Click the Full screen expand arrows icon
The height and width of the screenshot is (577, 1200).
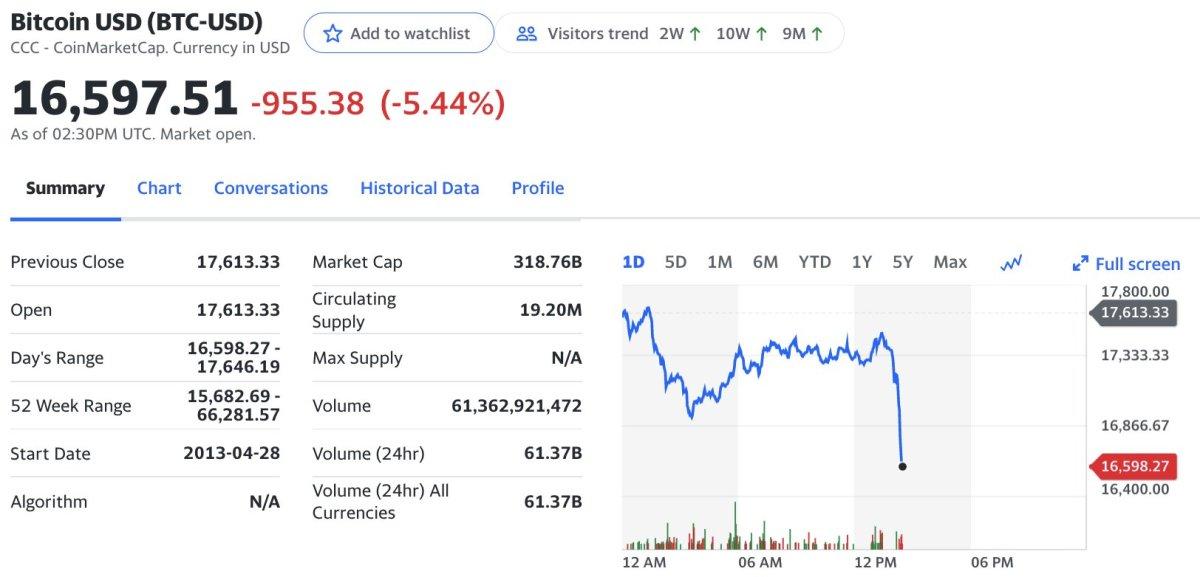1080,264
